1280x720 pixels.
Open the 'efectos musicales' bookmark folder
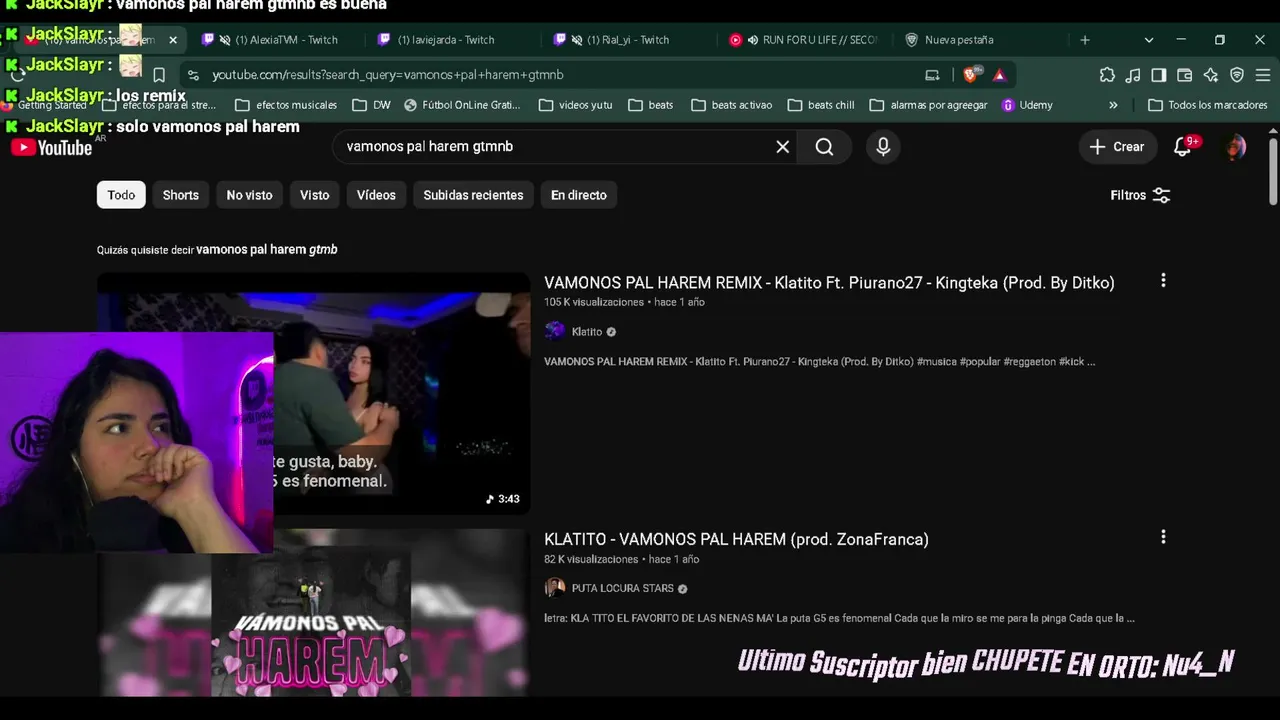click(x=285, y=105)
